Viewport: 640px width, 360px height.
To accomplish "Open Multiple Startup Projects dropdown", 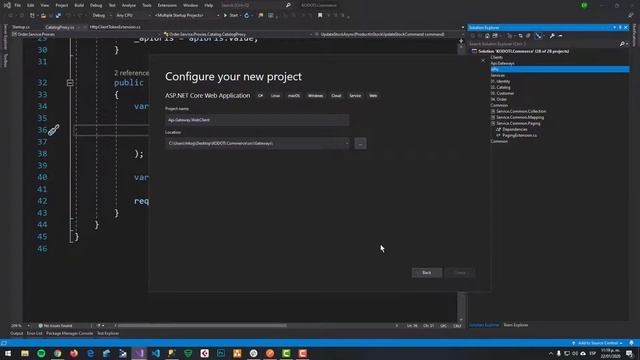I will [187, 16].
